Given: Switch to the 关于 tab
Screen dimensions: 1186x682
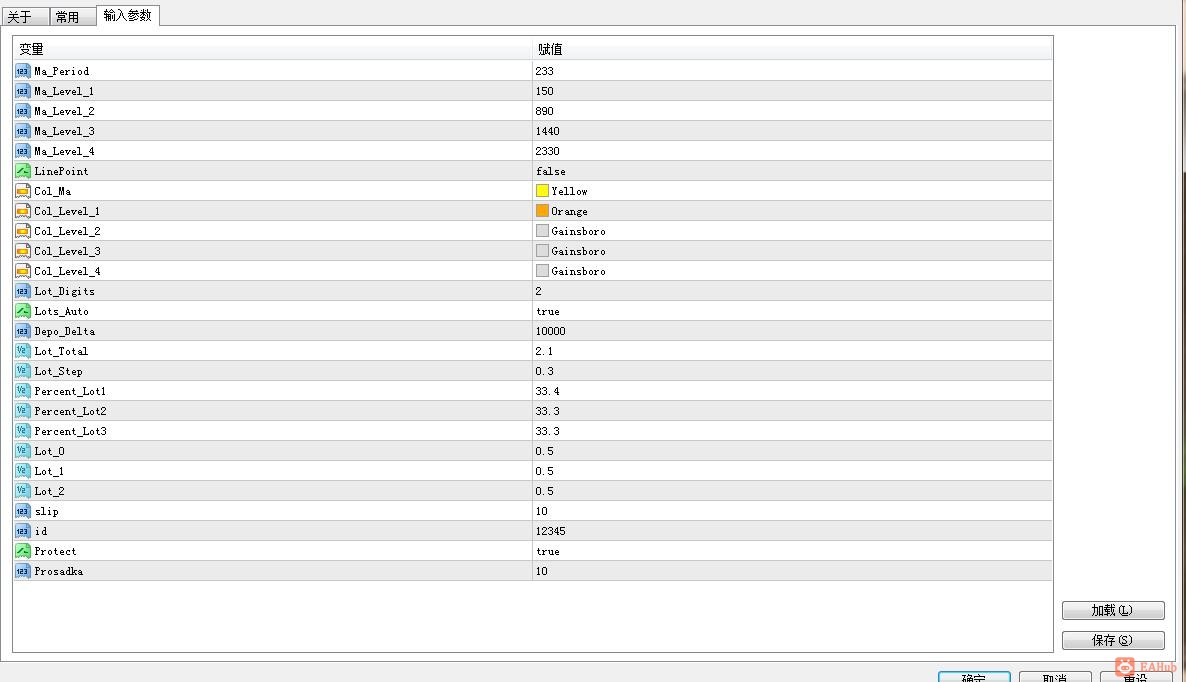Looking at the screenshot, I should coord(25,17).
